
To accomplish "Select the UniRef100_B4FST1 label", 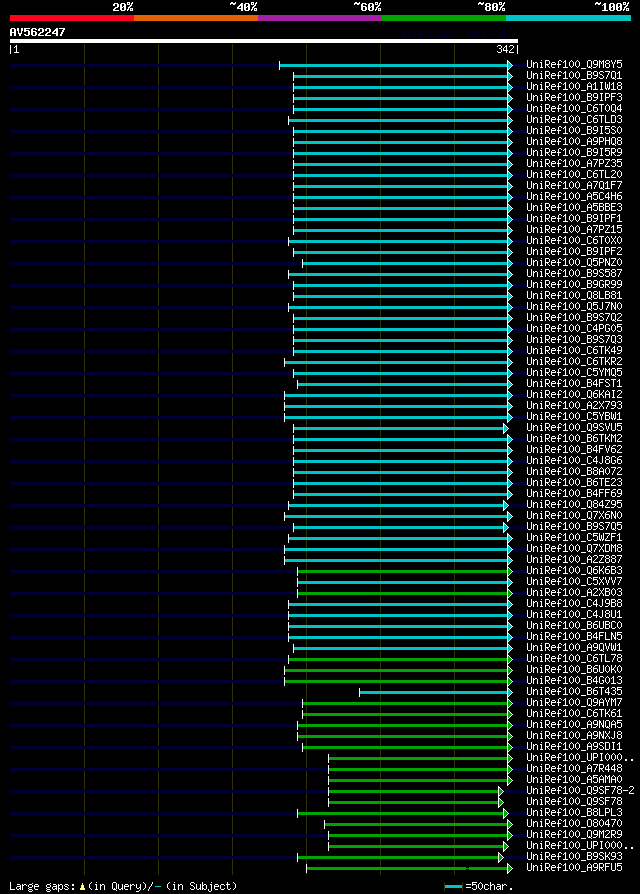I will pyautogui.click(x=574, y=384).
